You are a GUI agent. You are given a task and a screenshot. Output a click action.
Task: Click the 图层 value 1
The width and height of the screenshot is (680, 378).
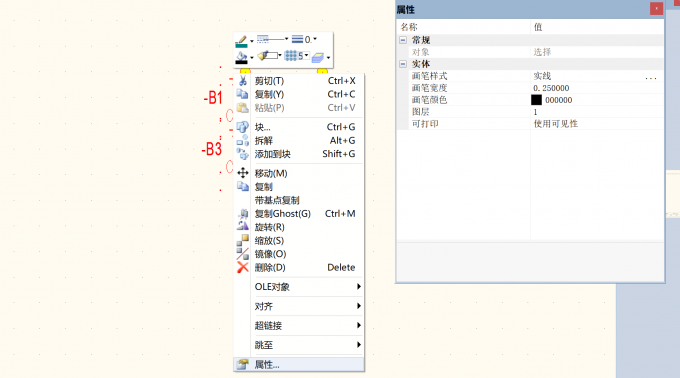(535, 112)
